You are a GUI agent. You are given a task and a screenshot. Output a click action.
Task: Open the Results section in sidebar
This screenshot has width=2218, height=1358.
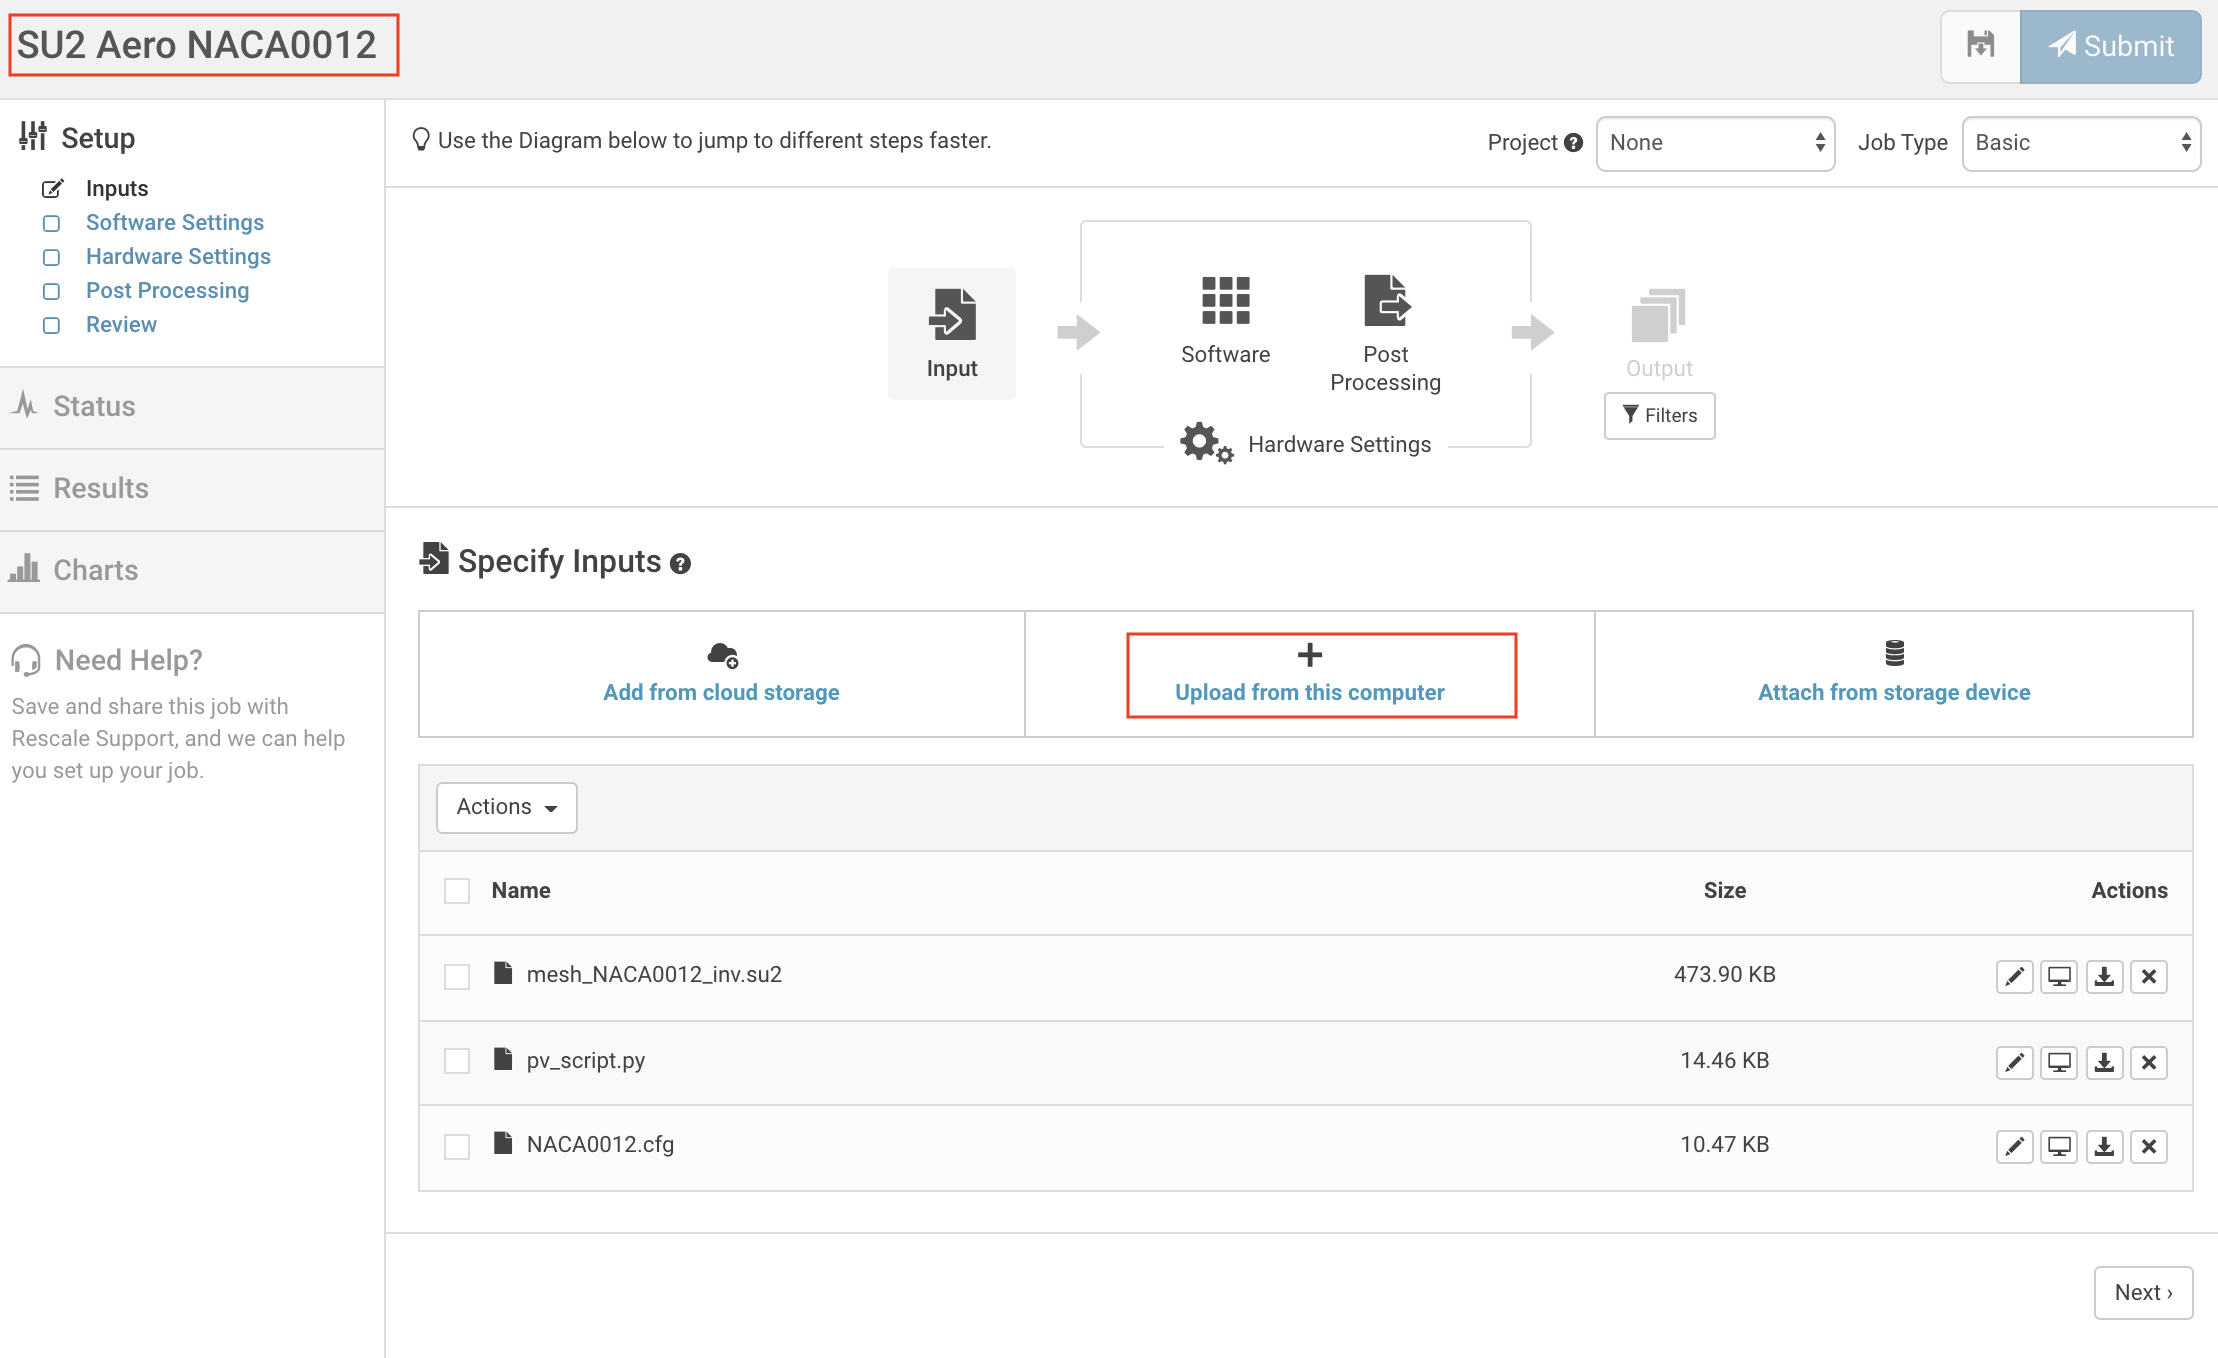[x=100, y=488]
